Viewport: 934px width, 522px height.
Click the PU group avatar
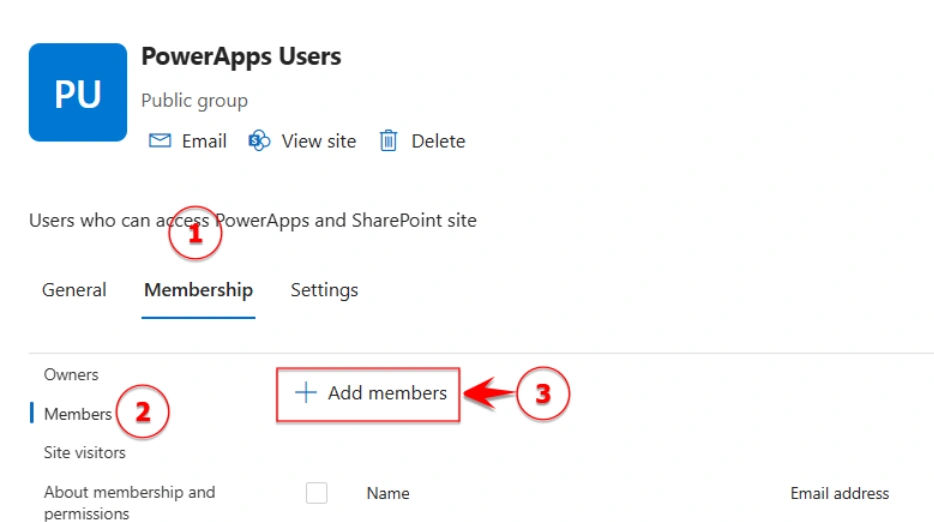(78, 92)
